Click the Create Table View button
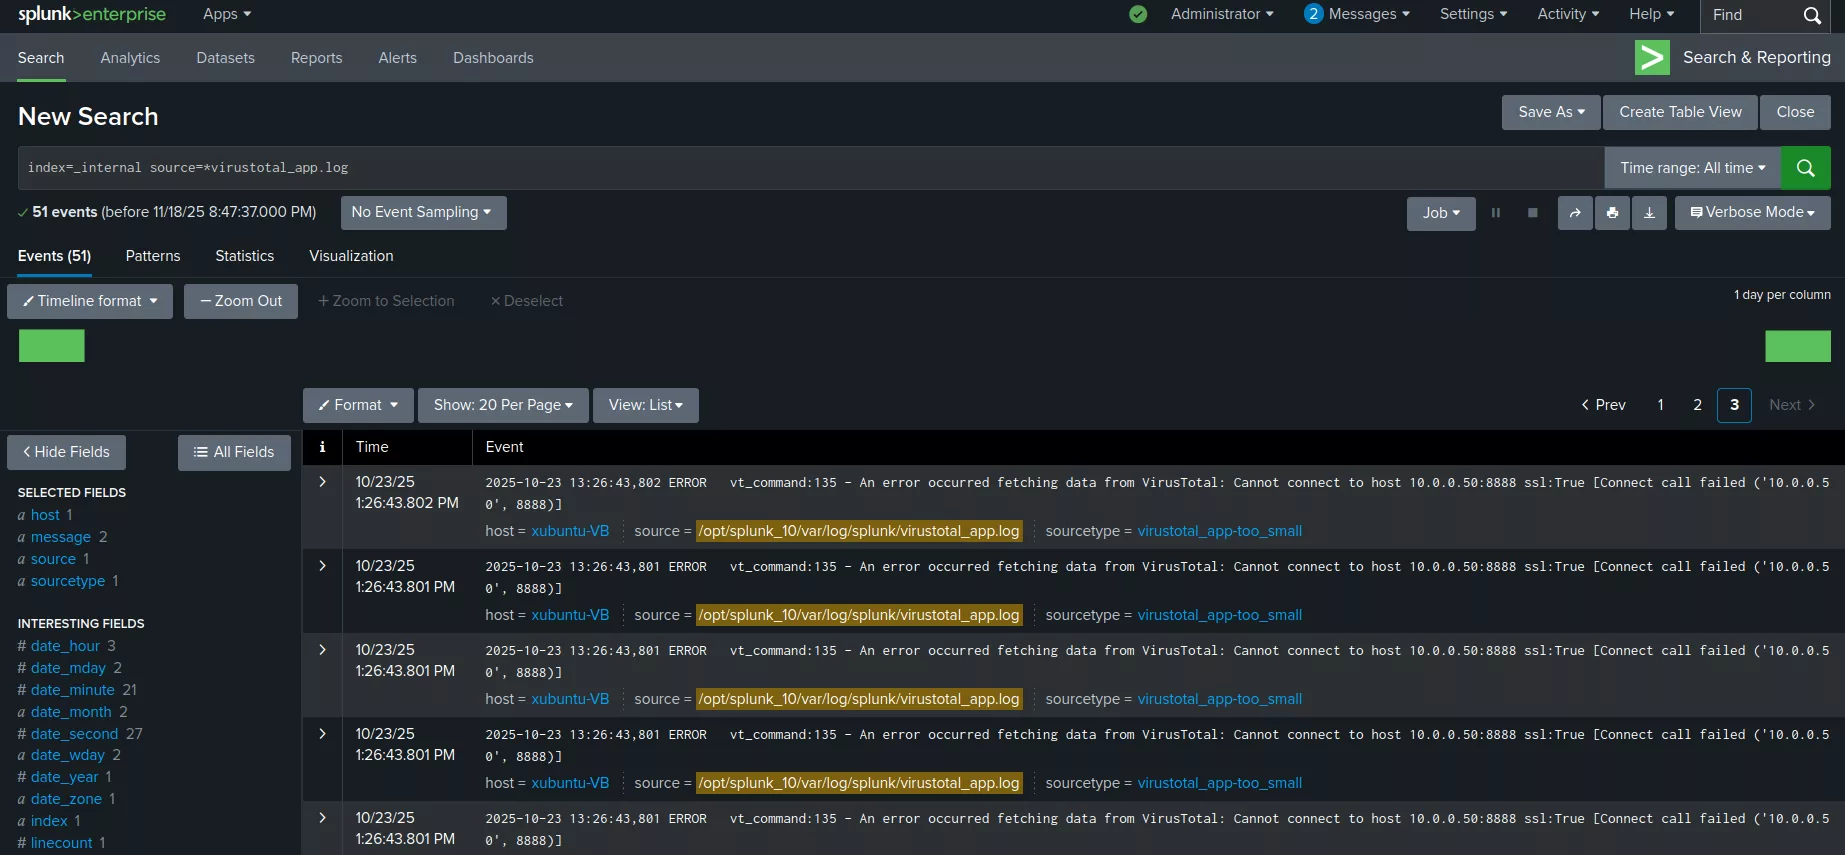The image size is (1845, 855). (x=1680, y=112)
